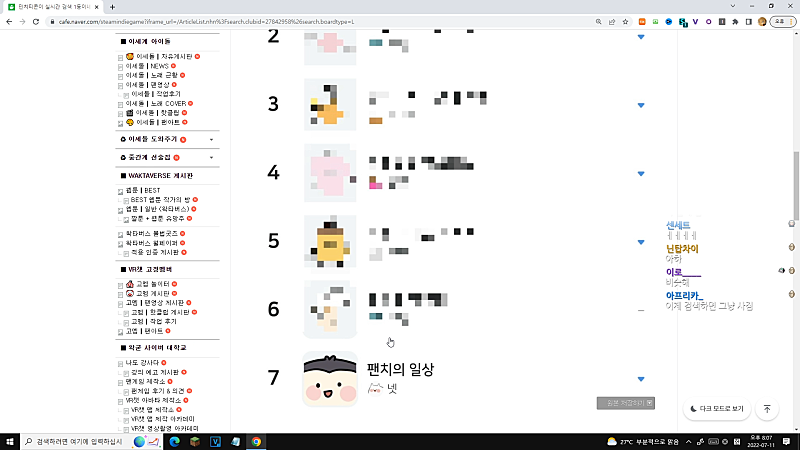Bookmark this page with the star icon
This screenshot has height=450, width=800.
[625, 22]
